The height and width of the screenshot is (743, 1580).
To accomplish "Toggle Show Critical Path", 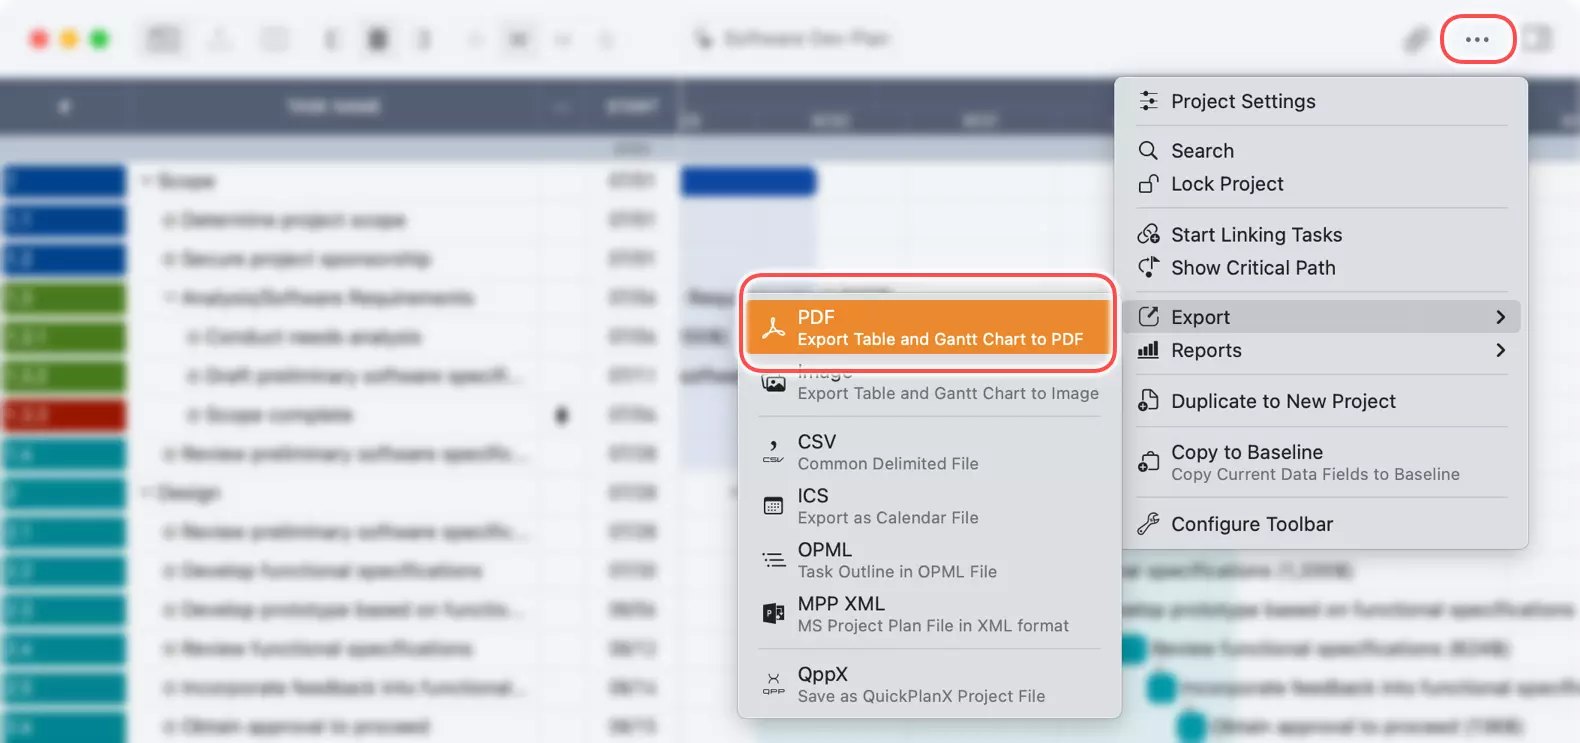I will tap(1252, 268).
